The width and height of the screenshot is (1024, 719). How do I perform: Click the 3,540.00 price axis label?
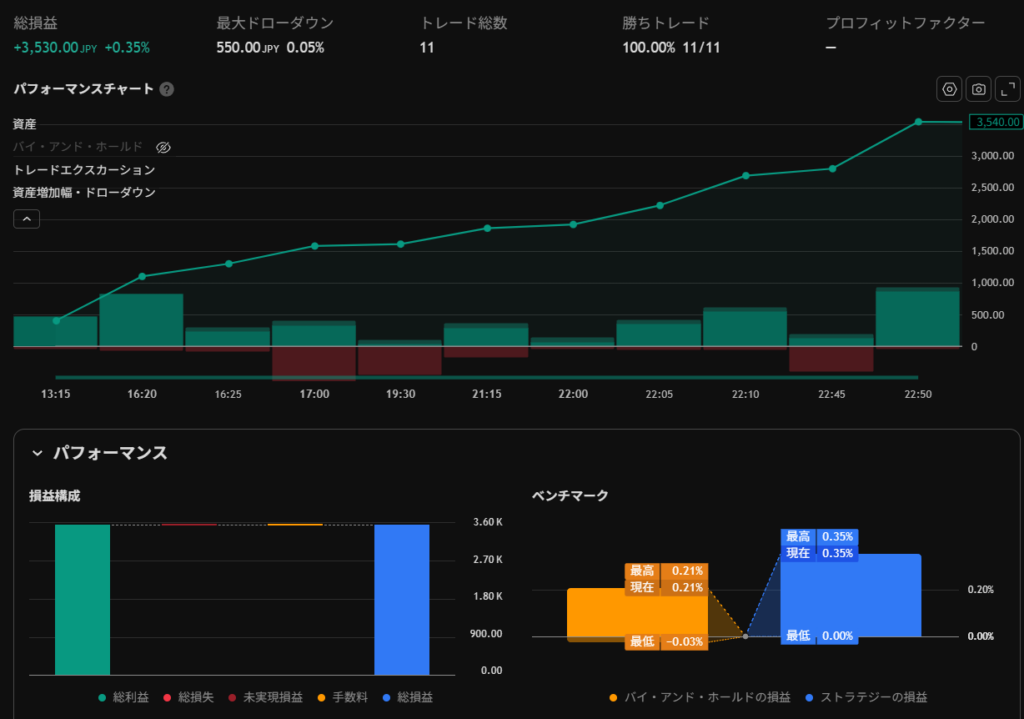point(995,122)
